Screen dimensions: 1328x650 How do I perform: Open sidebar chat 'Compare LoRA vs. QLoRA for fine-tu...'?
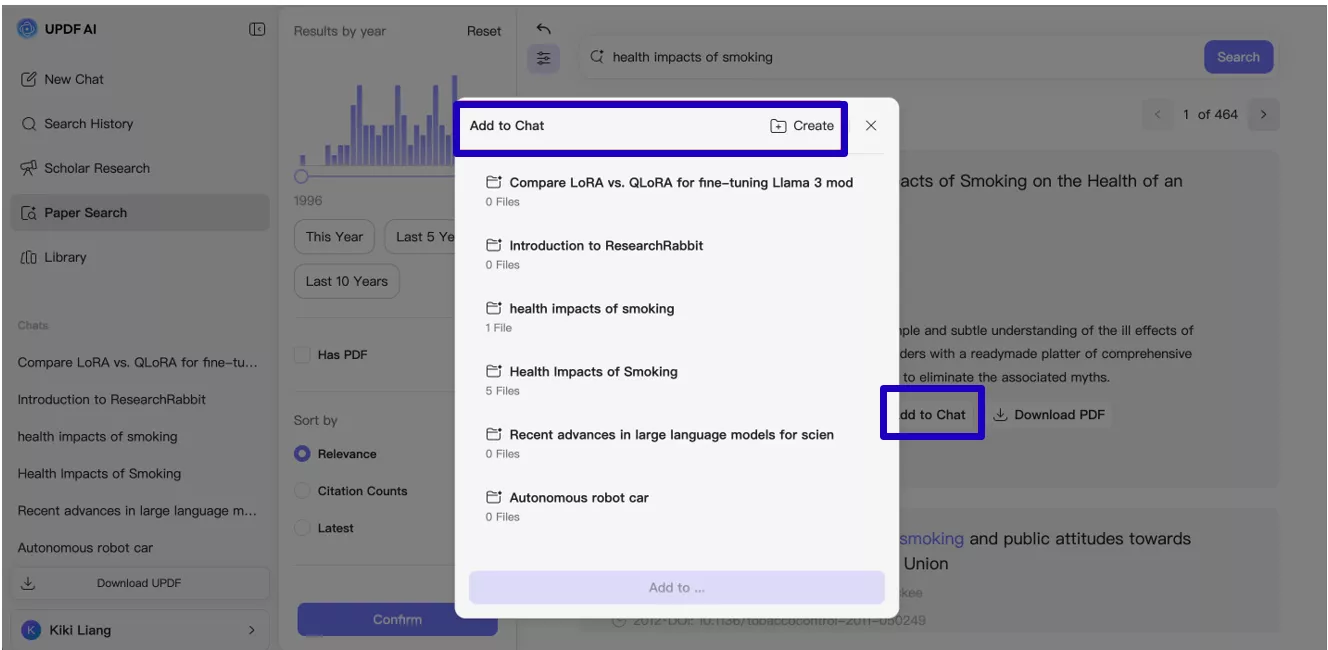pyautogui.click(x=137, y=362)
